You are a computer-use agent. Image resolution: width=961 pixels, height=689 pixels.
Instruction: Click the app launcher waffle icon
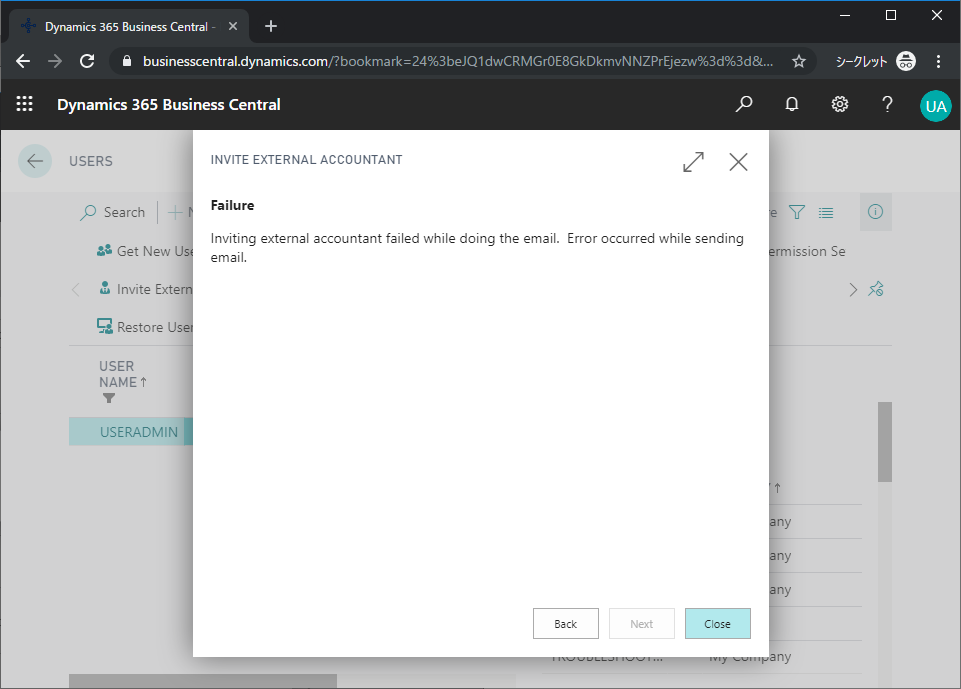click(25, 104)
